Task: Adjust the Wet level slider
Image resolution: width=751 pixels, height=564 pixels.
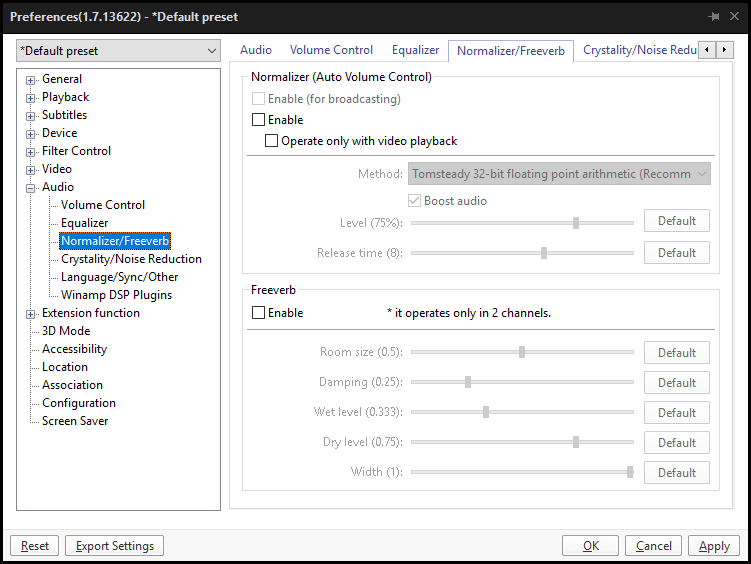Action: [x=486, y=412]
